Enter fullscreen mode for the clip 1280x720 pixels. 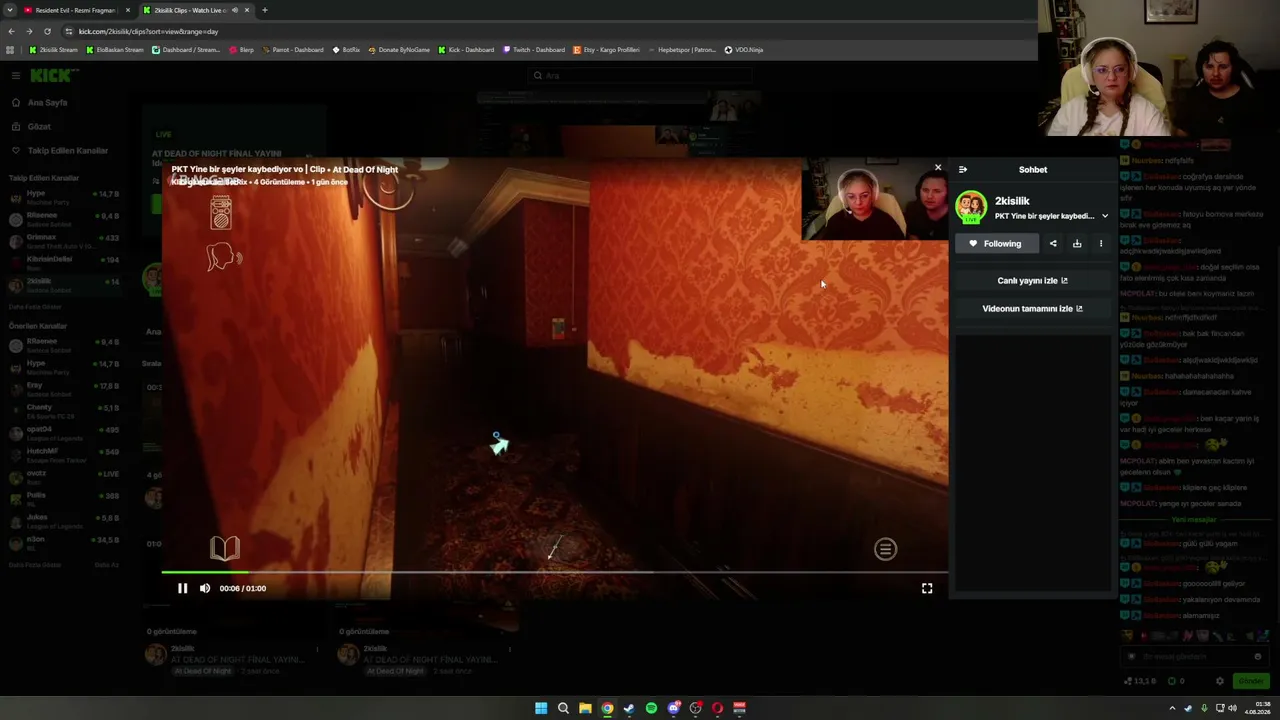(927, 588)
